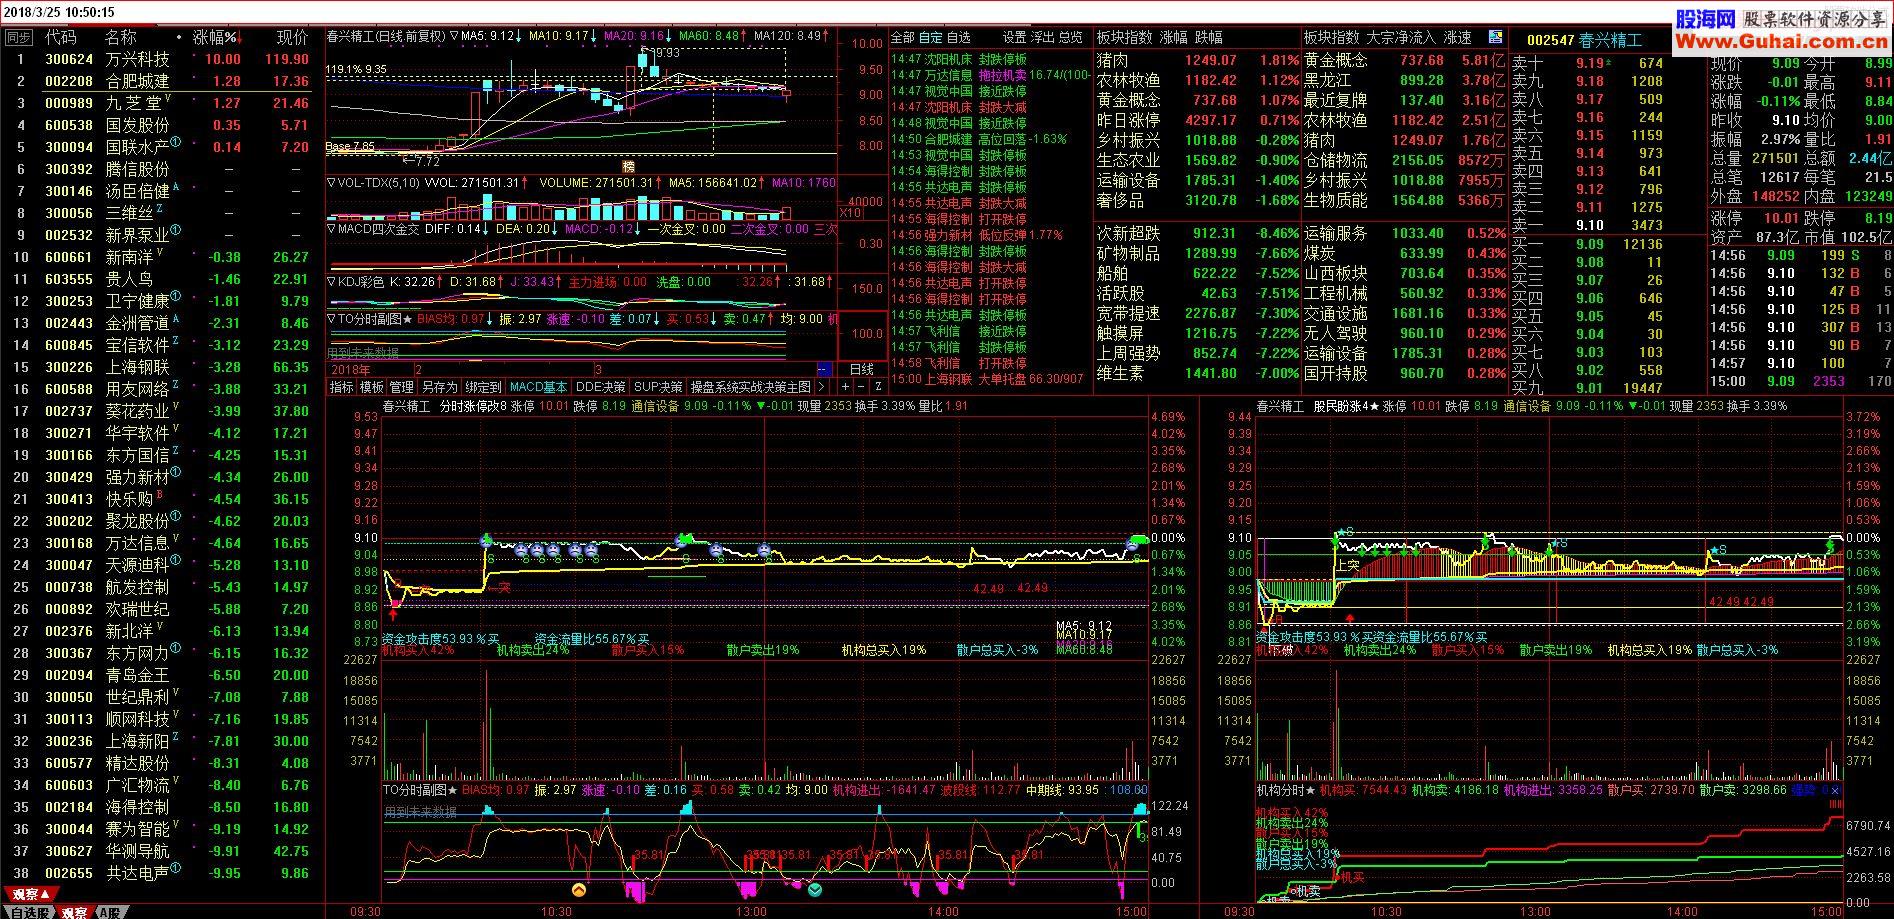Select the SUP决策 indicator template tab
This screenshot has height=919, width=1894.
point(658,387)
